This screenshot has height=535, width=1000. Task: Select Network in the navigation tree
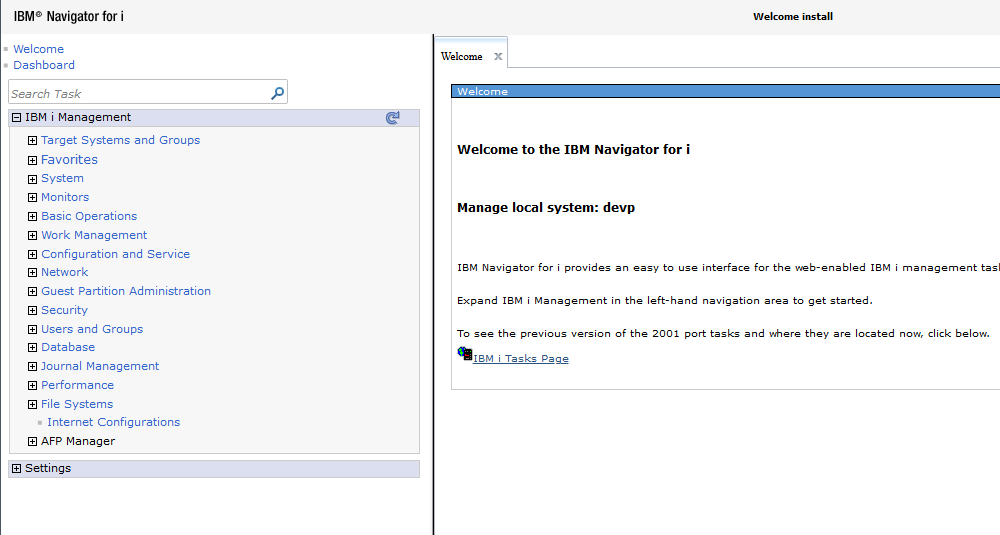pyautogui.click(x=64, y=272)
